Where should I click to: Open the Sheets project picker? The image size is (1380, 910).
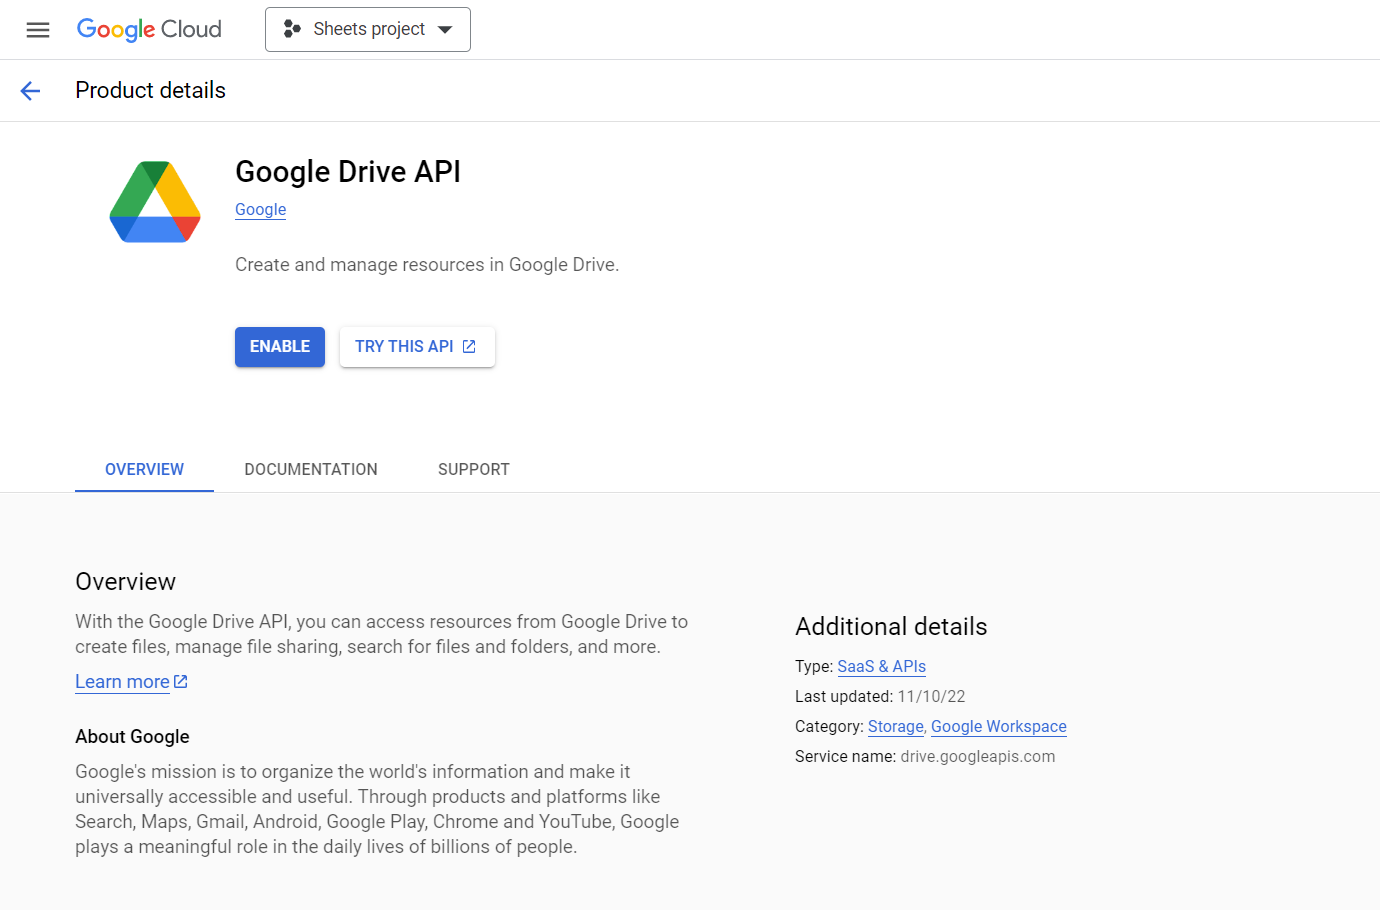pyautogui.click(x=368, y=29)
